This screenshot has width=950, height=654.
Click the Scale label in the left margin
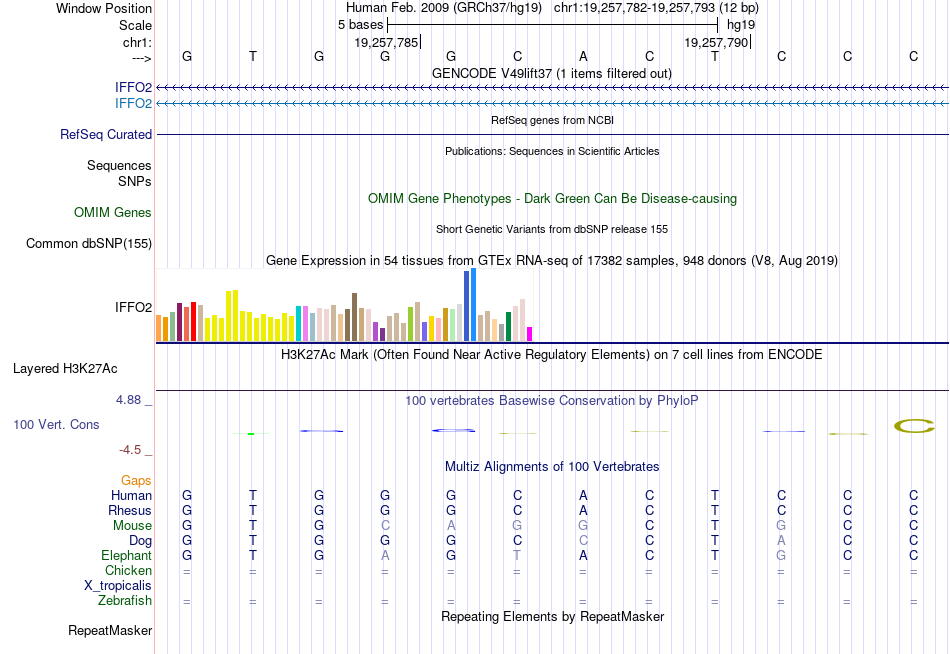pyautogui.click(x=135, y=25)
